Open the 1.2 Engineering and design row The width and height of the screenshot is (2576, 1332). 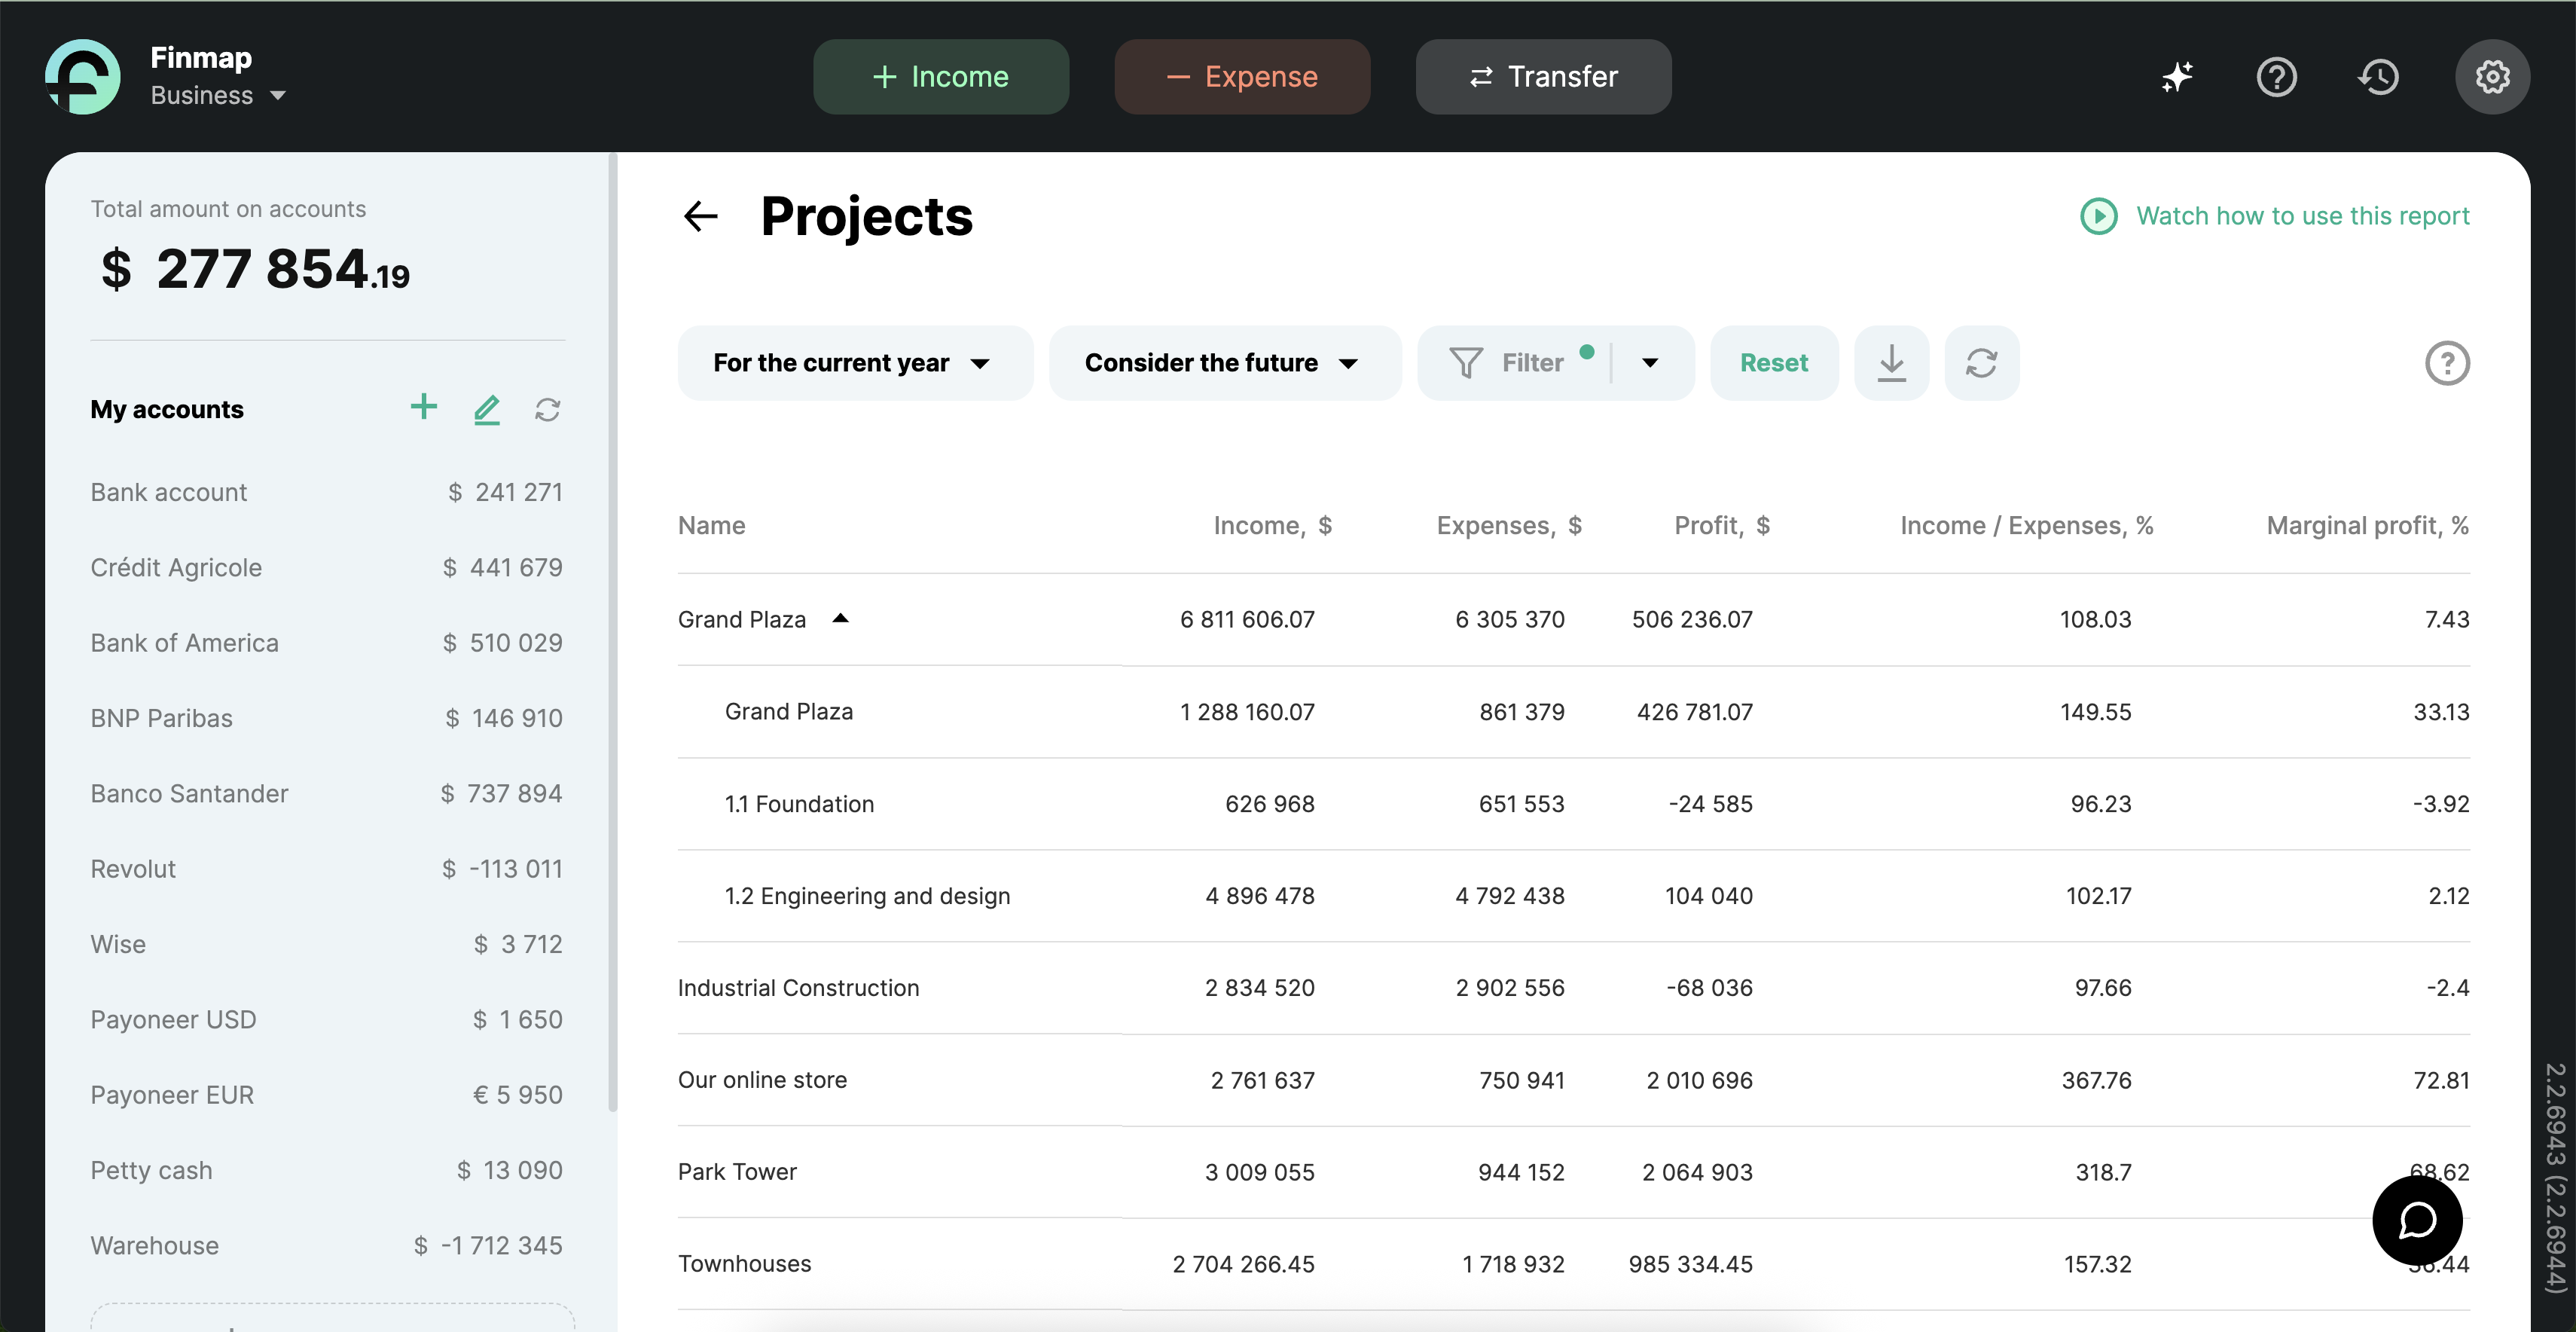1574,896
